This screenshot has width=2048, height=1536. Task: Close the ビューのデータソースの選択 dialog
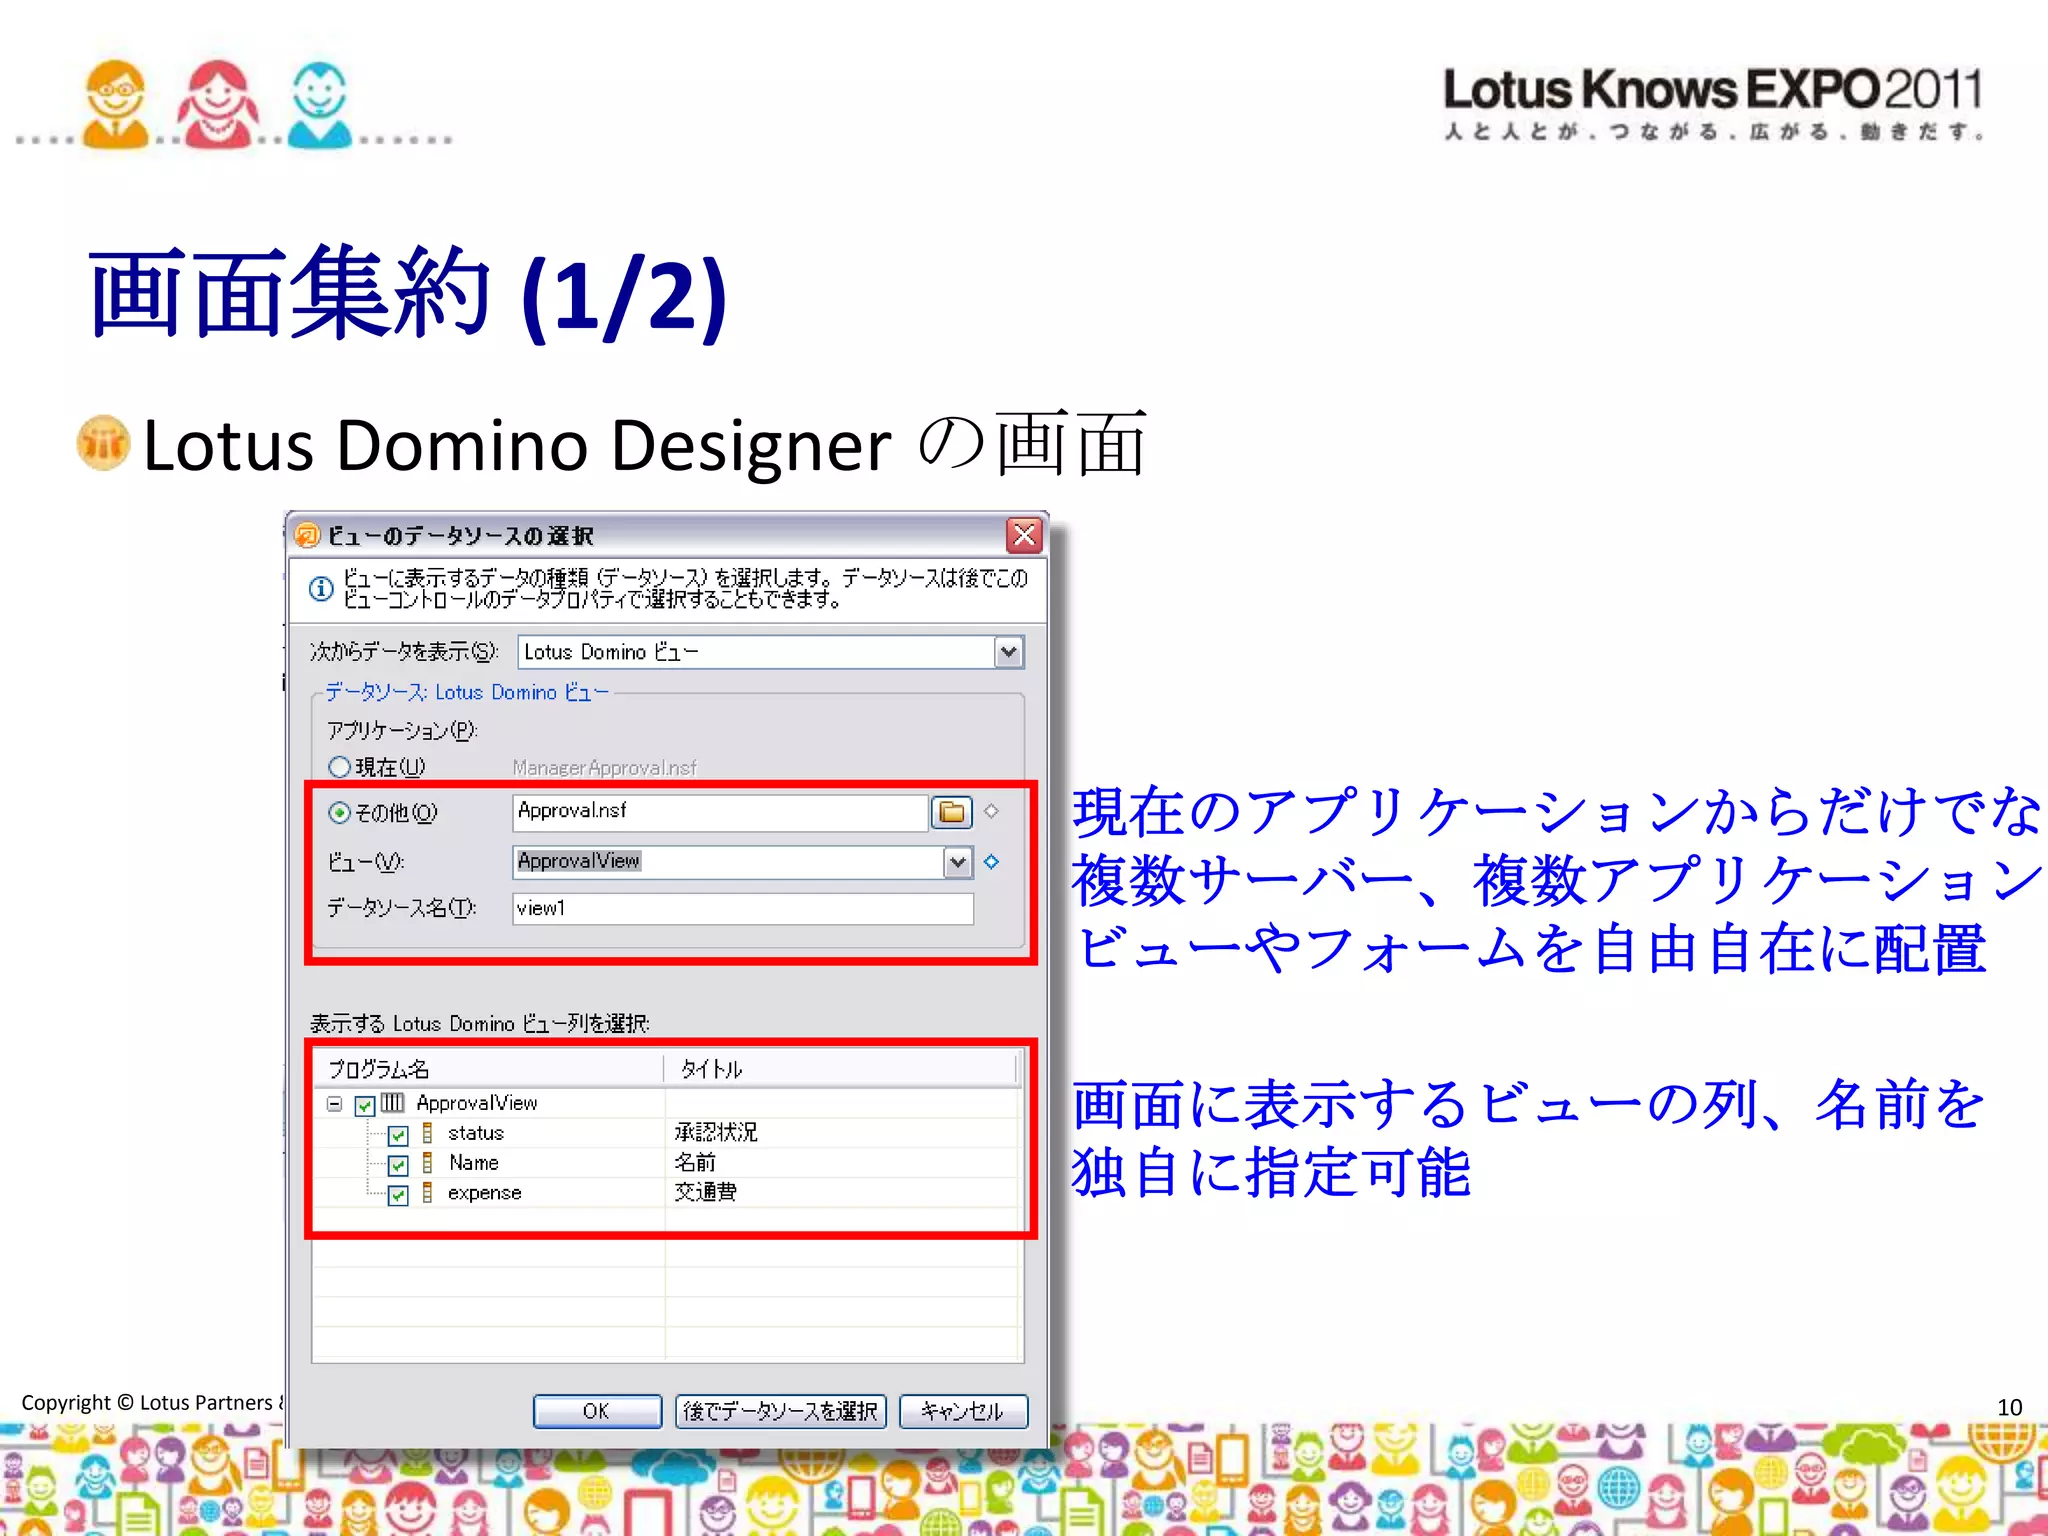[1024, 535]
